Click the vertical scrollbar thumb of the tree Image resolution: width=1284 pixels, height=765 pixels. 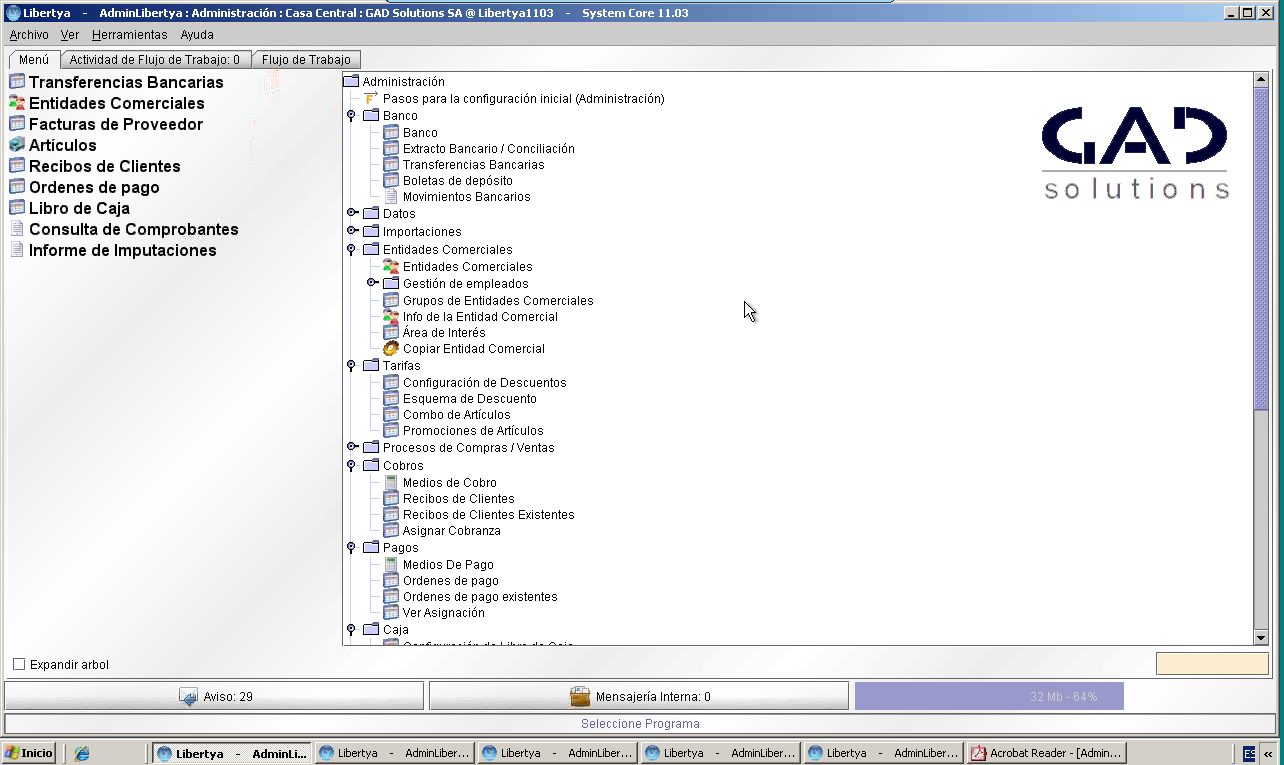click(1261, 248)
